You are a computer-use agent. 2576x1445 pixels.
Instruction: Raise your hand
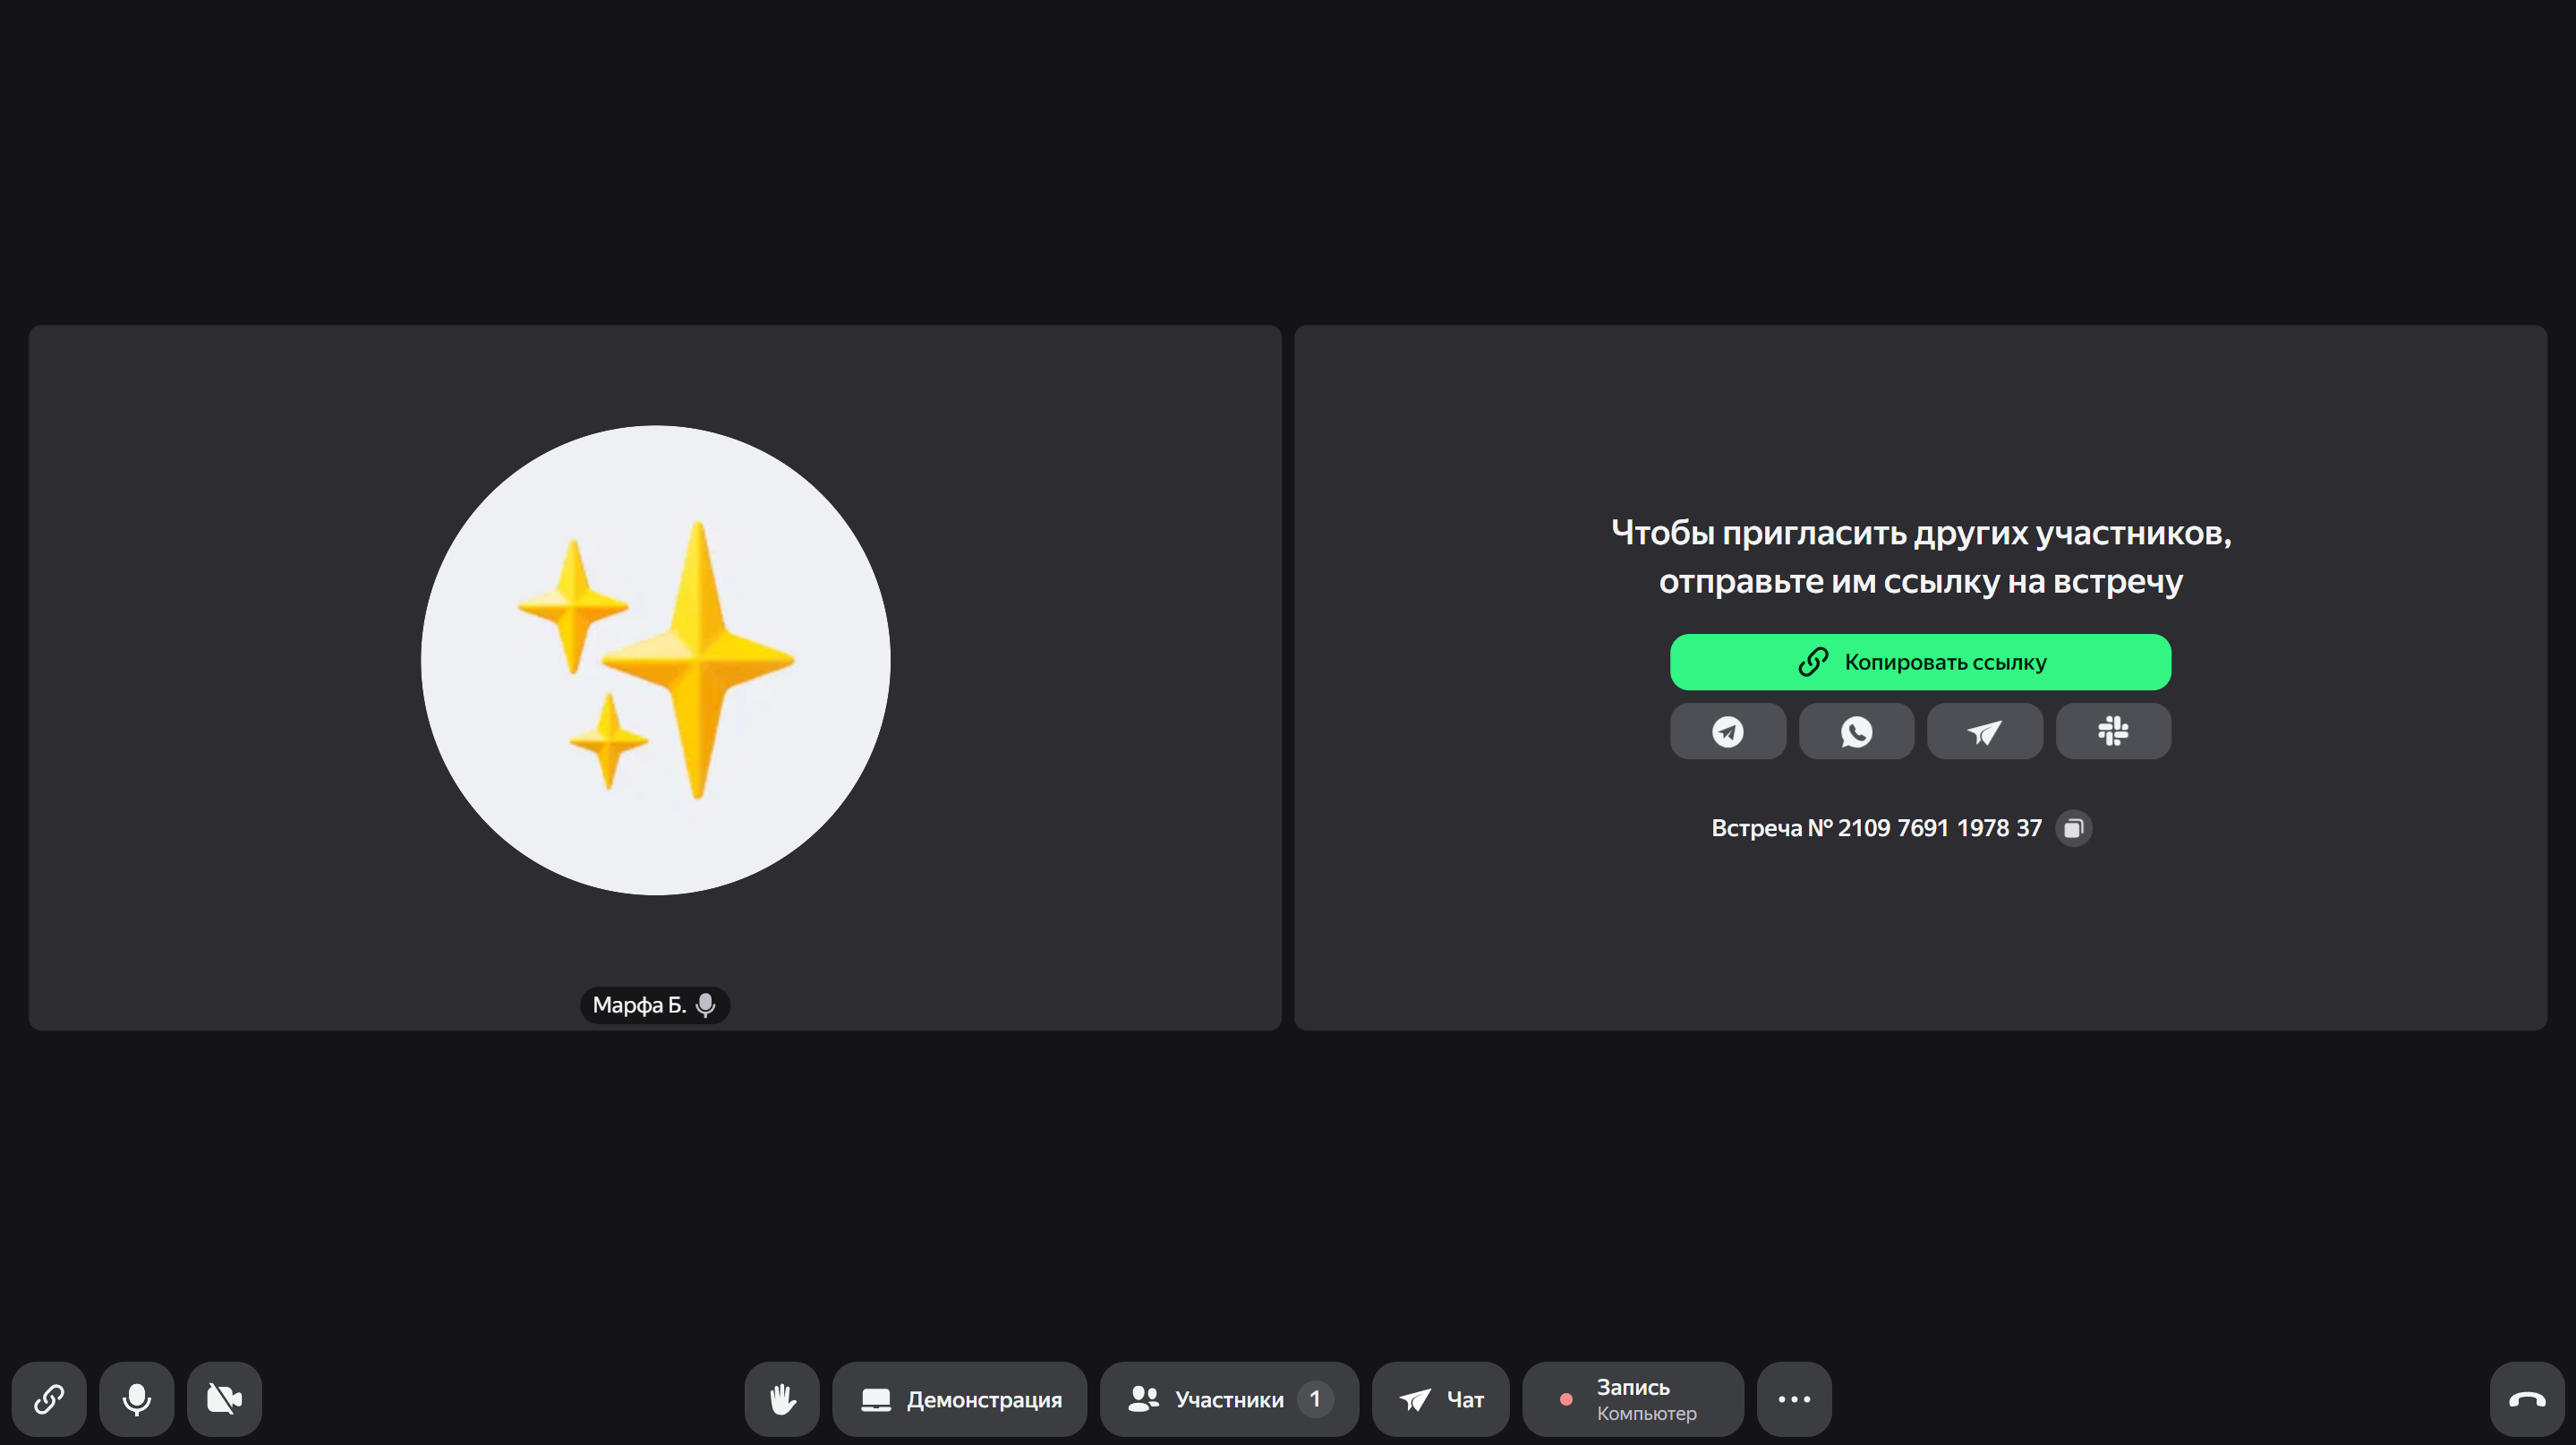(782, 1398)
